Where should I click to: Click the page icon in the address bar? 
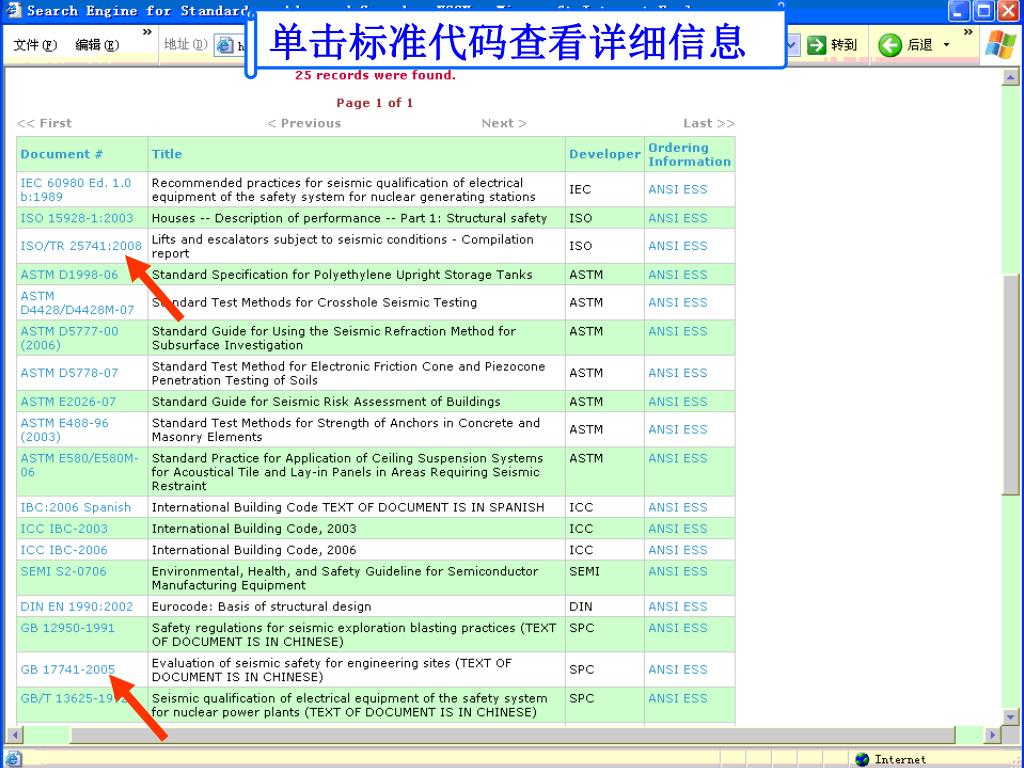pyautogui.click(x=225, y=45)
